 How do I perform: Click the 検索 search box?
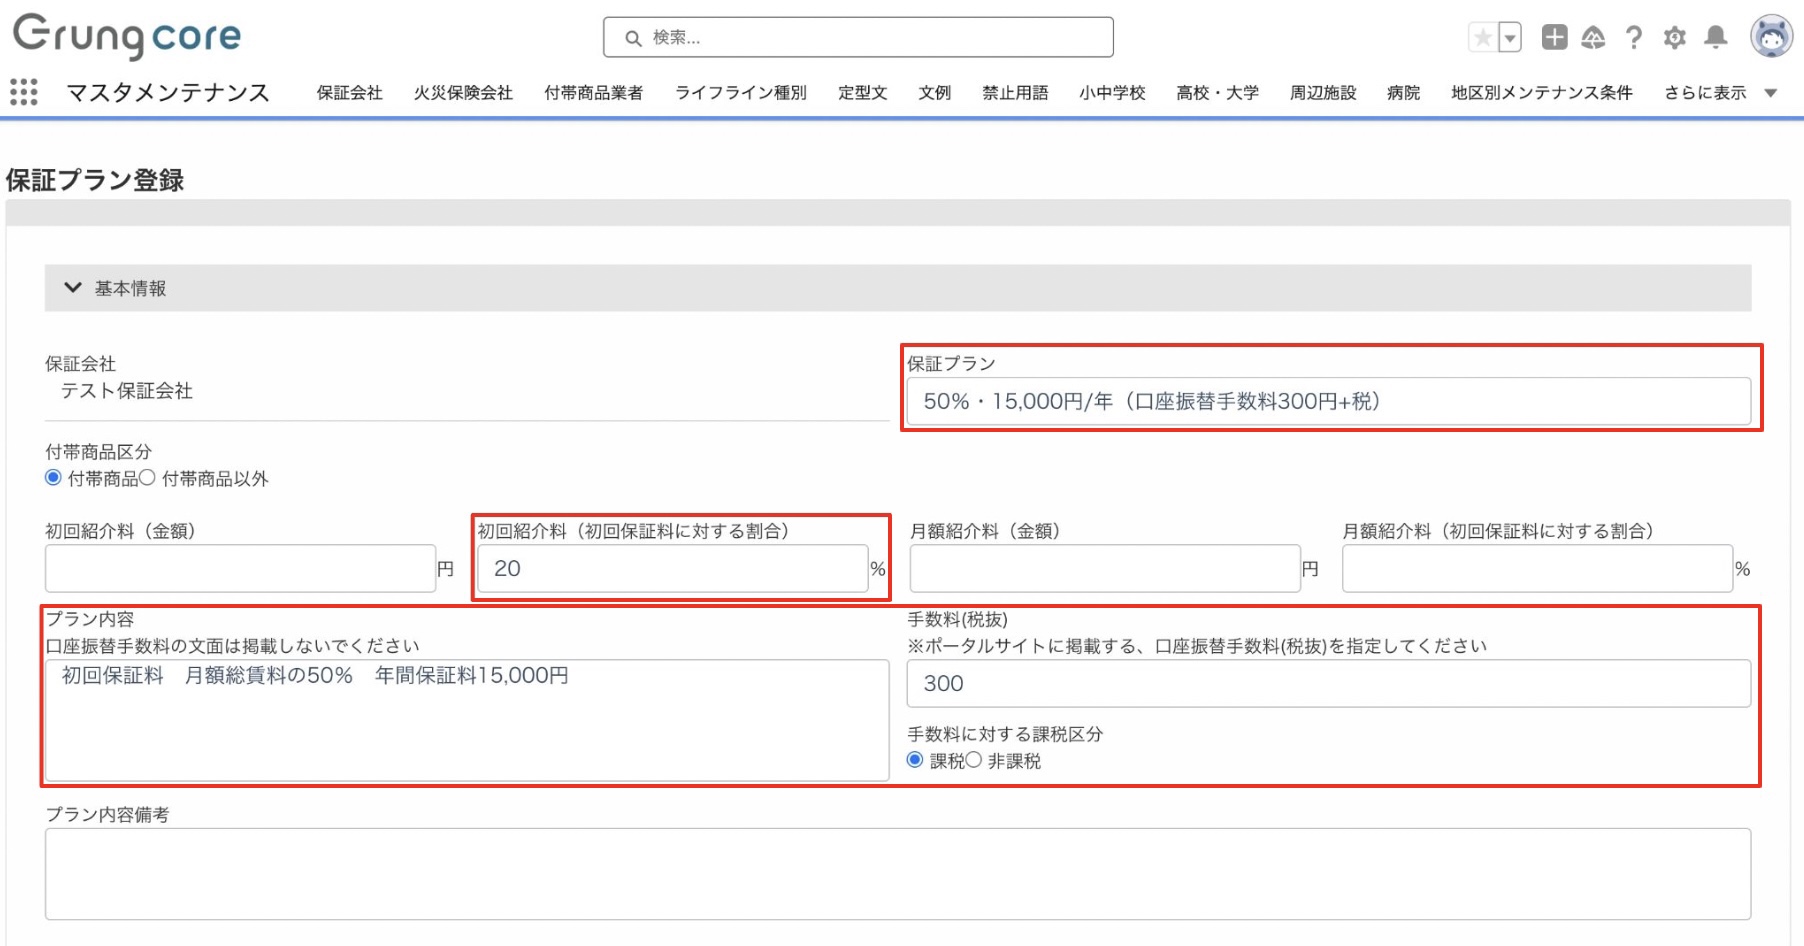[x=858, y=38]
